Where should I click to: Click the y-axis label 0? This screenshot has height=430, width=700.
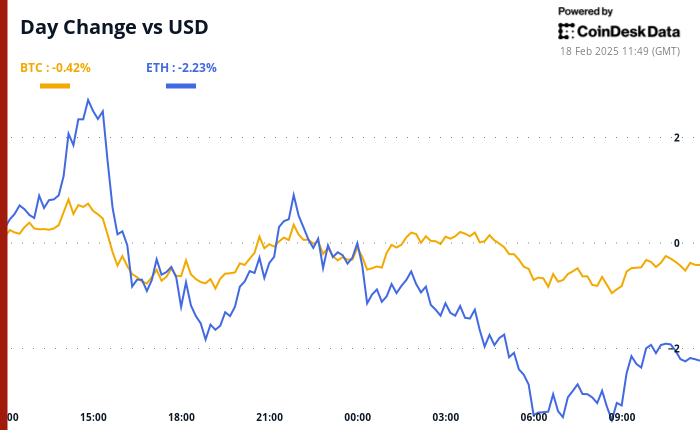677,243
